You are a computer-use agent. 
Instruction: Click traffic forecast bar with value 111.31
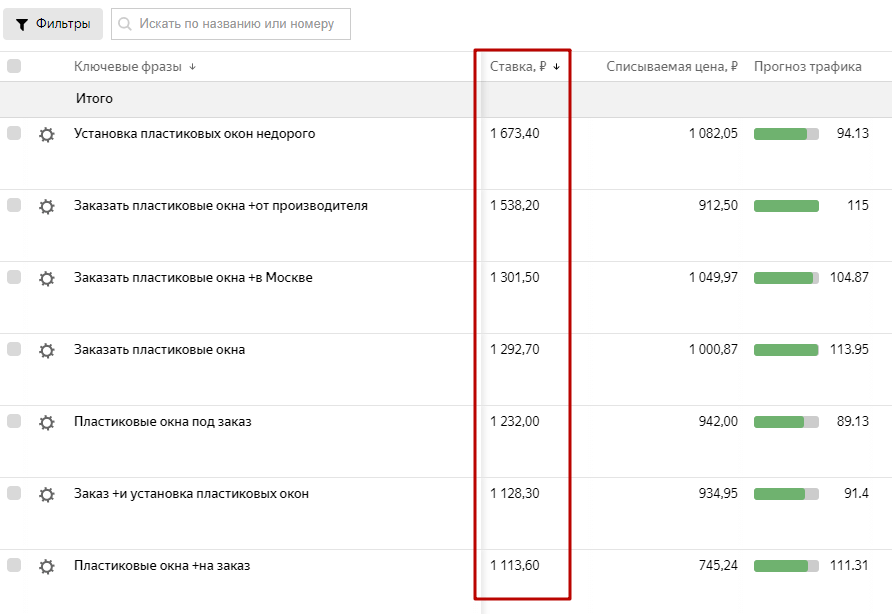point(786,566)
